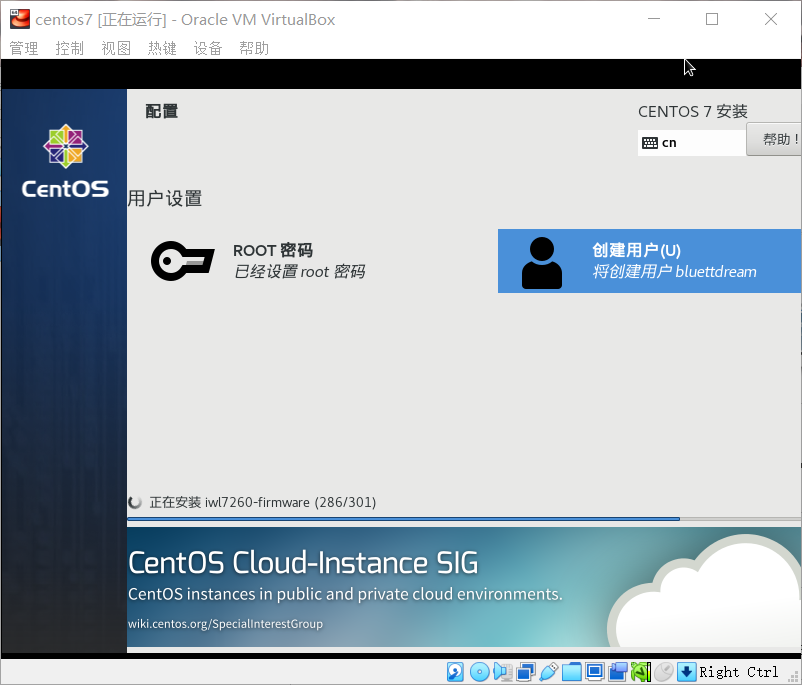This screenshot has width=802, height=685.
Task: Click the Right Ctrl host key label
Action: (x=739, y=672)
